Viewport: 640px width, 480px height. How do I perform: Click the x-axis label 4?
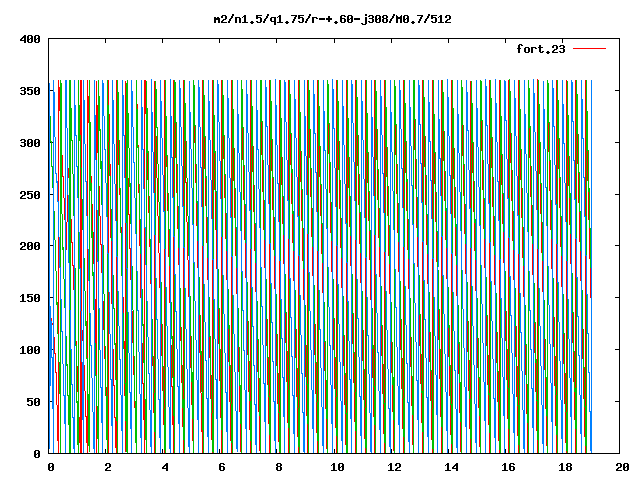164,467
